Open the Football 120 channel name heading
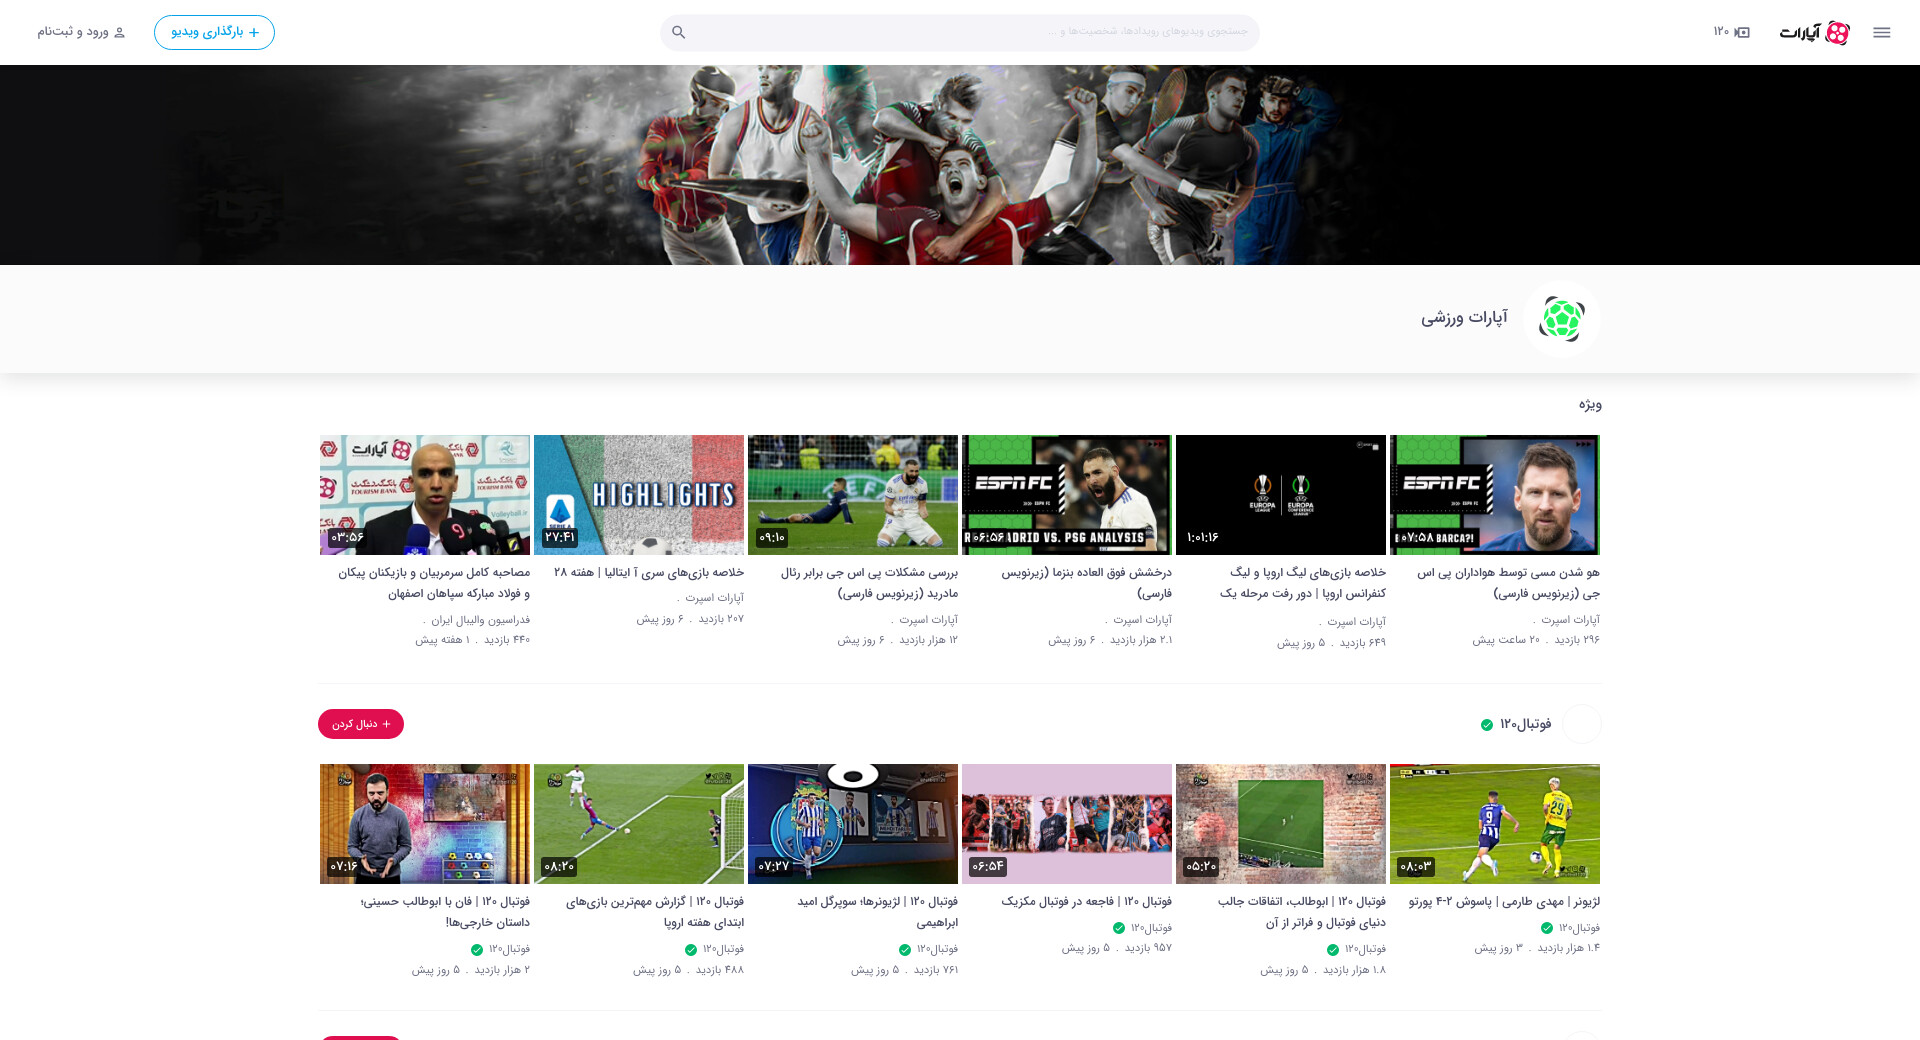Viewport: 1920px width, 1040px height. click(x=1525, y=724)
